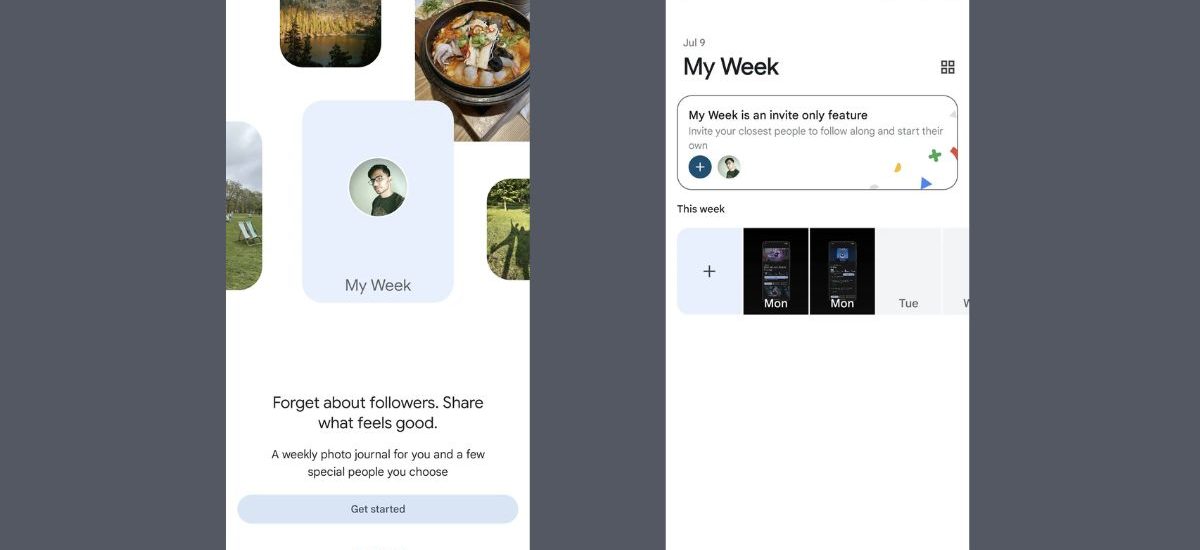Image resolution: width=1200 pixels, height=550 pixels.
Task: Select the partially visible Wed tile
Action: tap(956, 271)
